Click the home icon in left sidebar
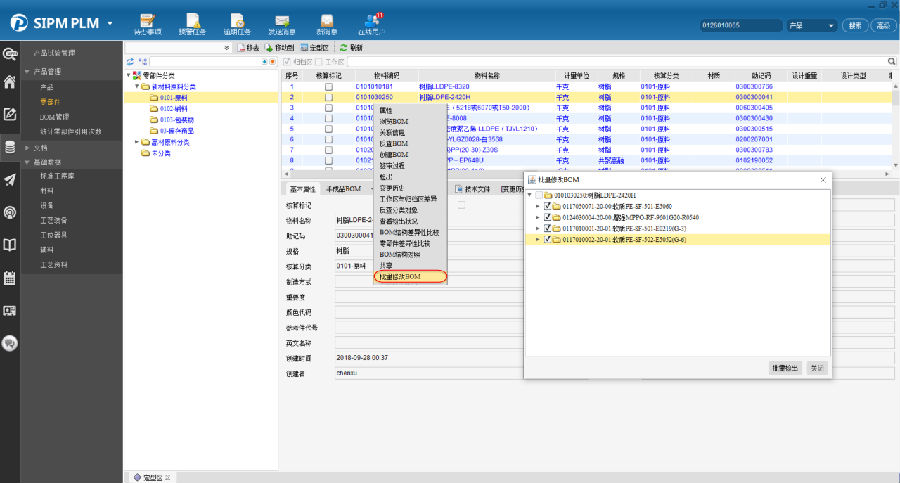 [x=10, y=83]
